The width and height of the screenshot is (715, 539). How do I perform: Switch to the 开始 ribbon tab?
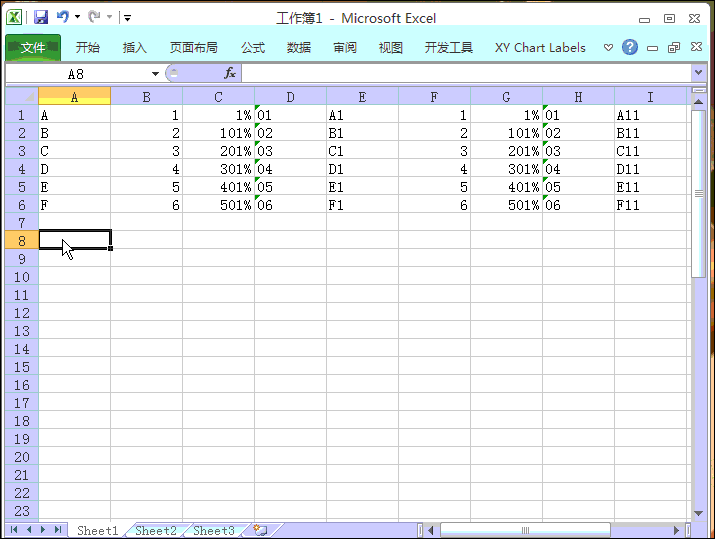88,47
